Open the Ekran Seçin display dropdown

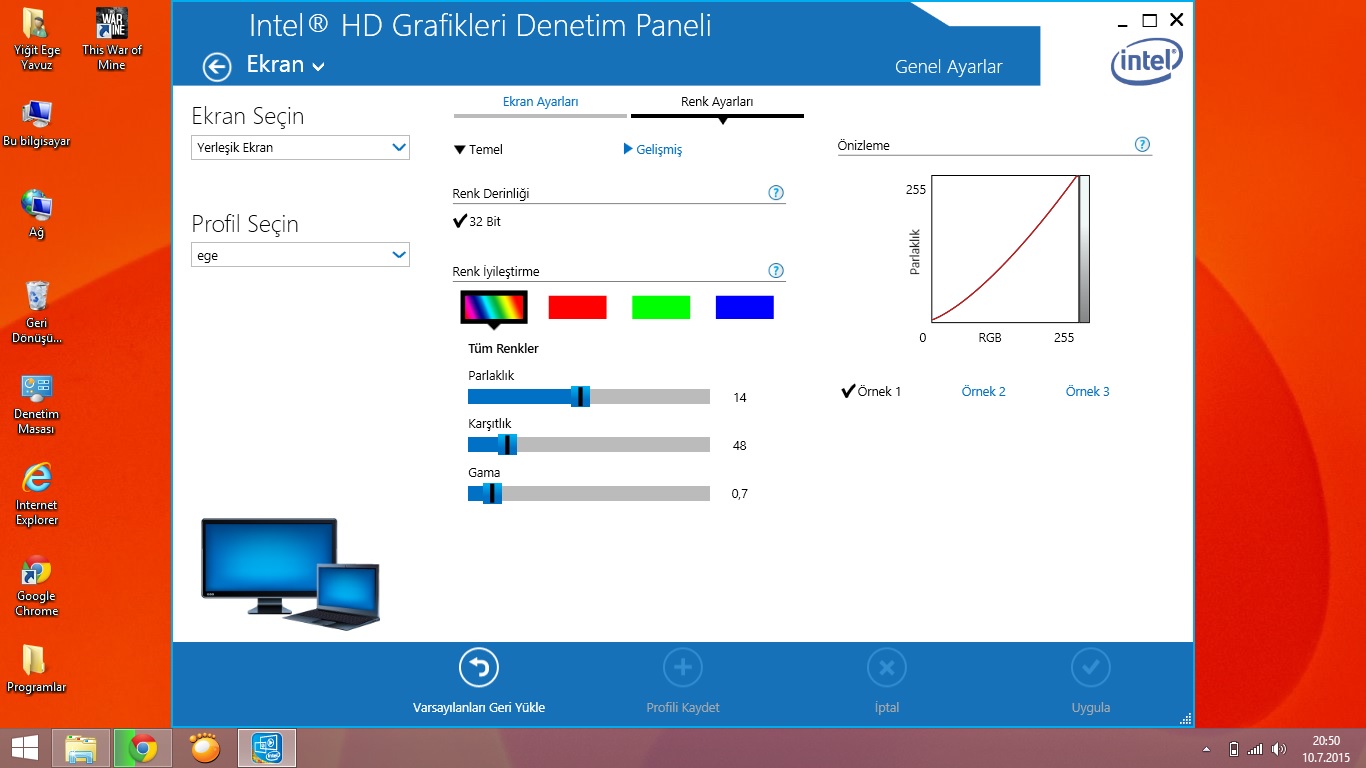coord(300,148)
